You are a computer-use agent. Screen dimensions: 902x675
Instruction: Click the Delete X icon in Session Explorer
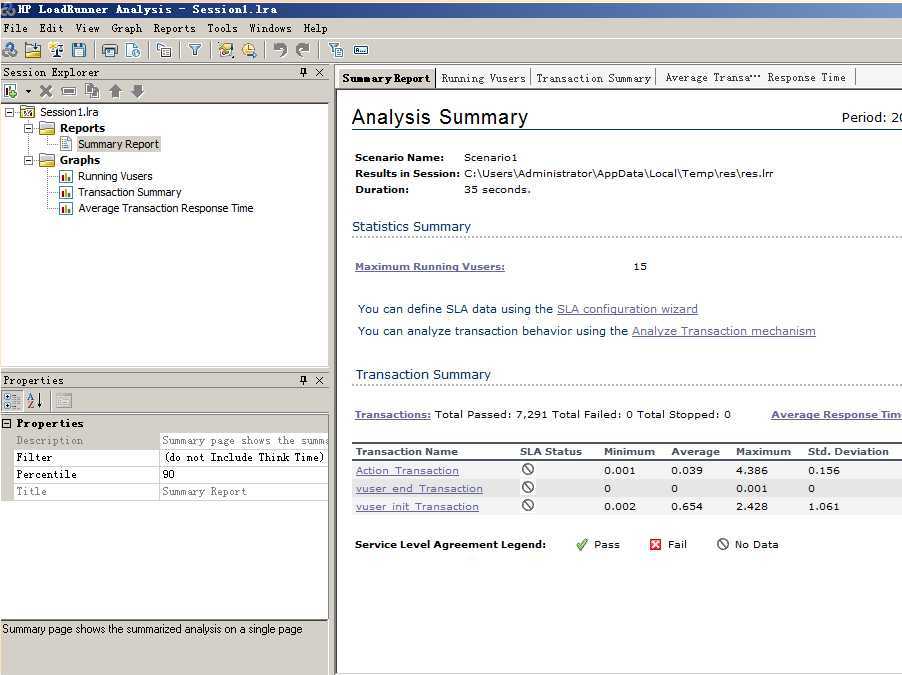[x=46, y=91]
